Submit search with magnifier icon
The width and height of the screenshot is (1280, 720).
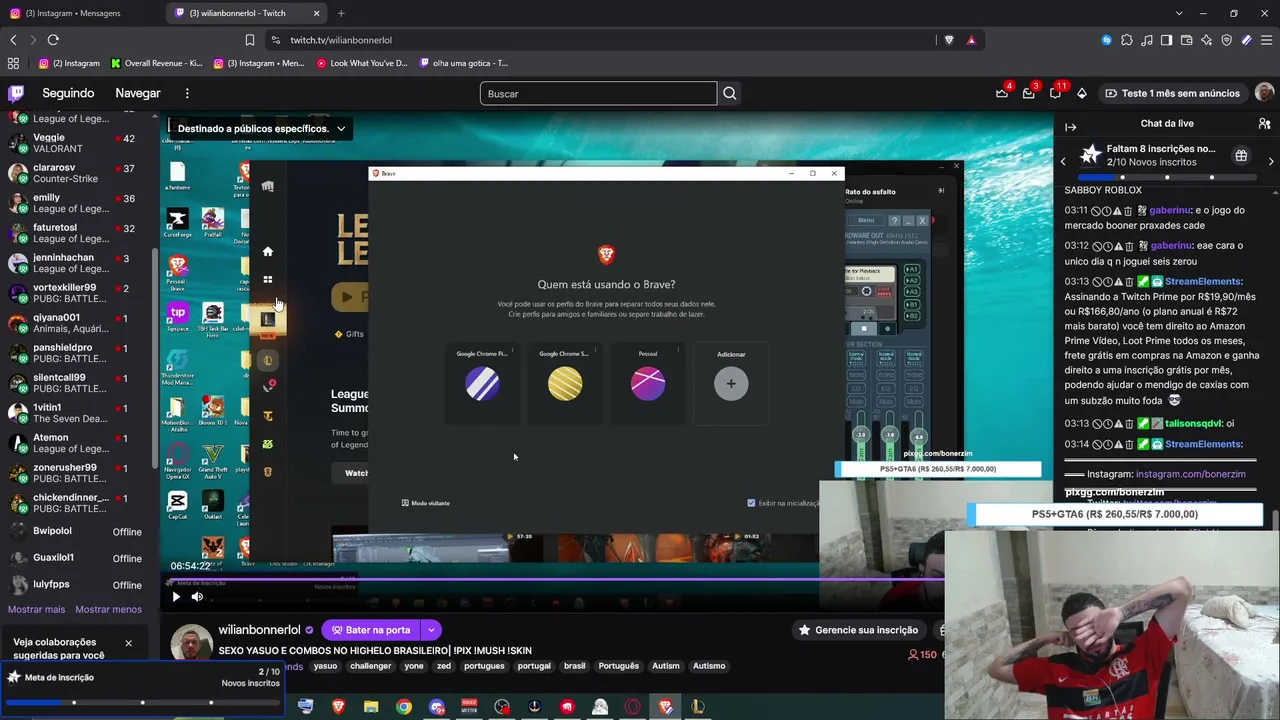pos(730,93)
